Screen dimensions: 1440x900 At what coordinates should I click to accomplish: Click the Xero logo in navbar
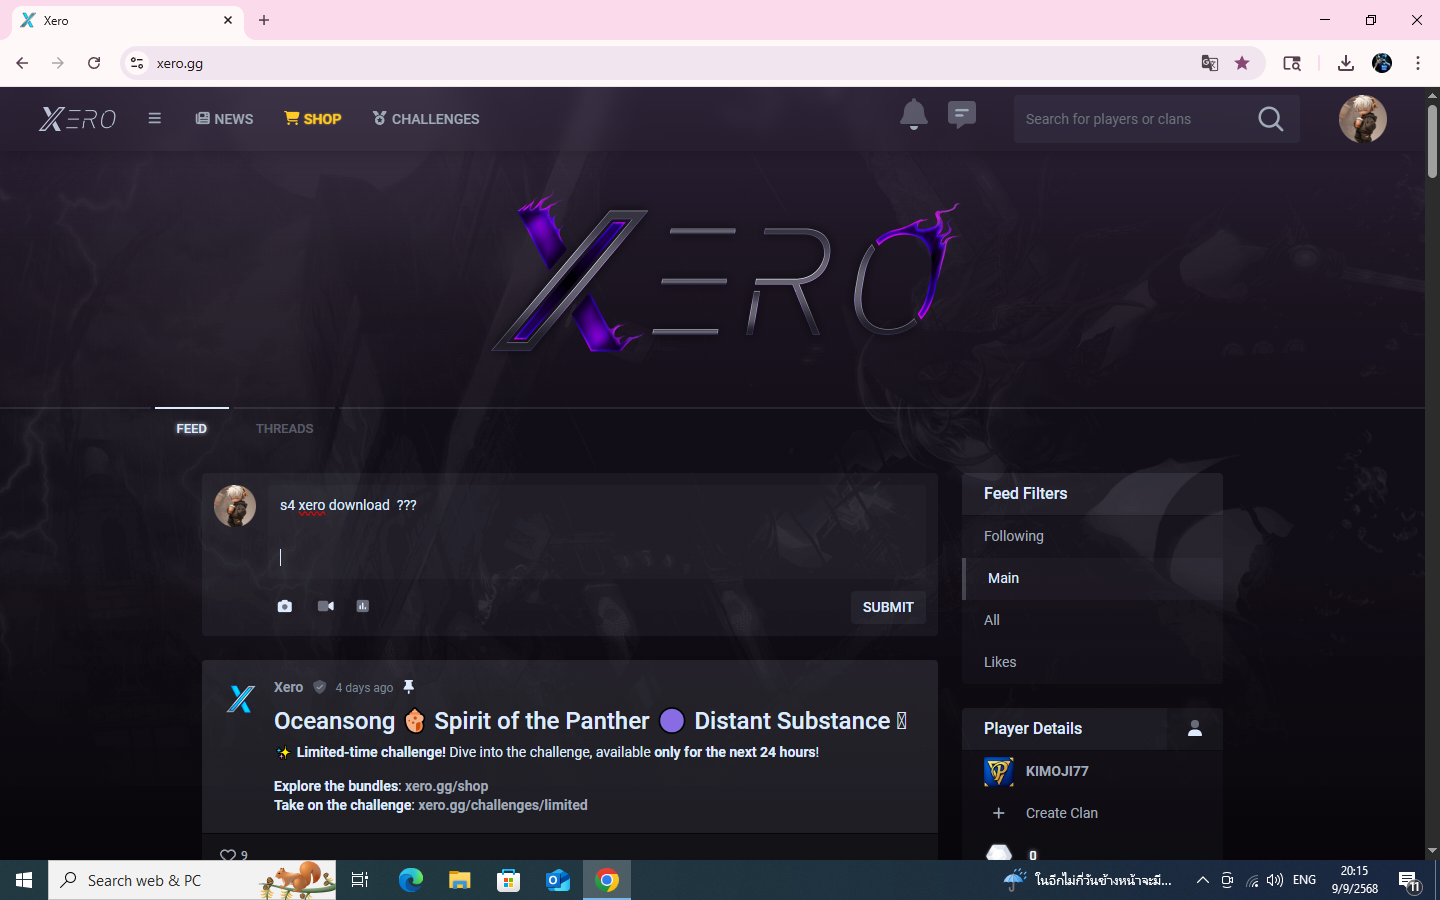78,119
